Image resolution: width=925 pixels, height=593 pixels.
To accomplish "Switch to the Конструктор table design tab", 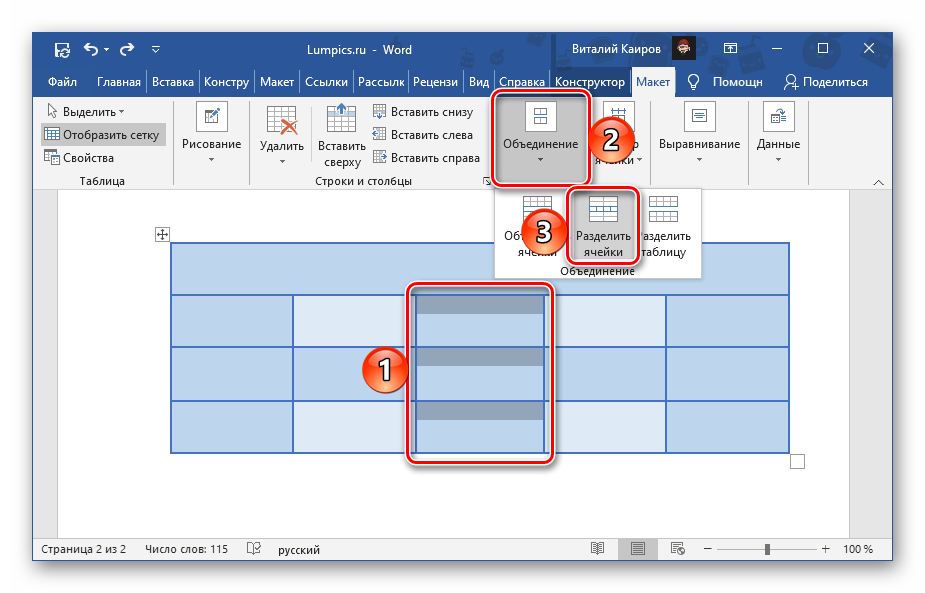I will click(x=589, y=82).
